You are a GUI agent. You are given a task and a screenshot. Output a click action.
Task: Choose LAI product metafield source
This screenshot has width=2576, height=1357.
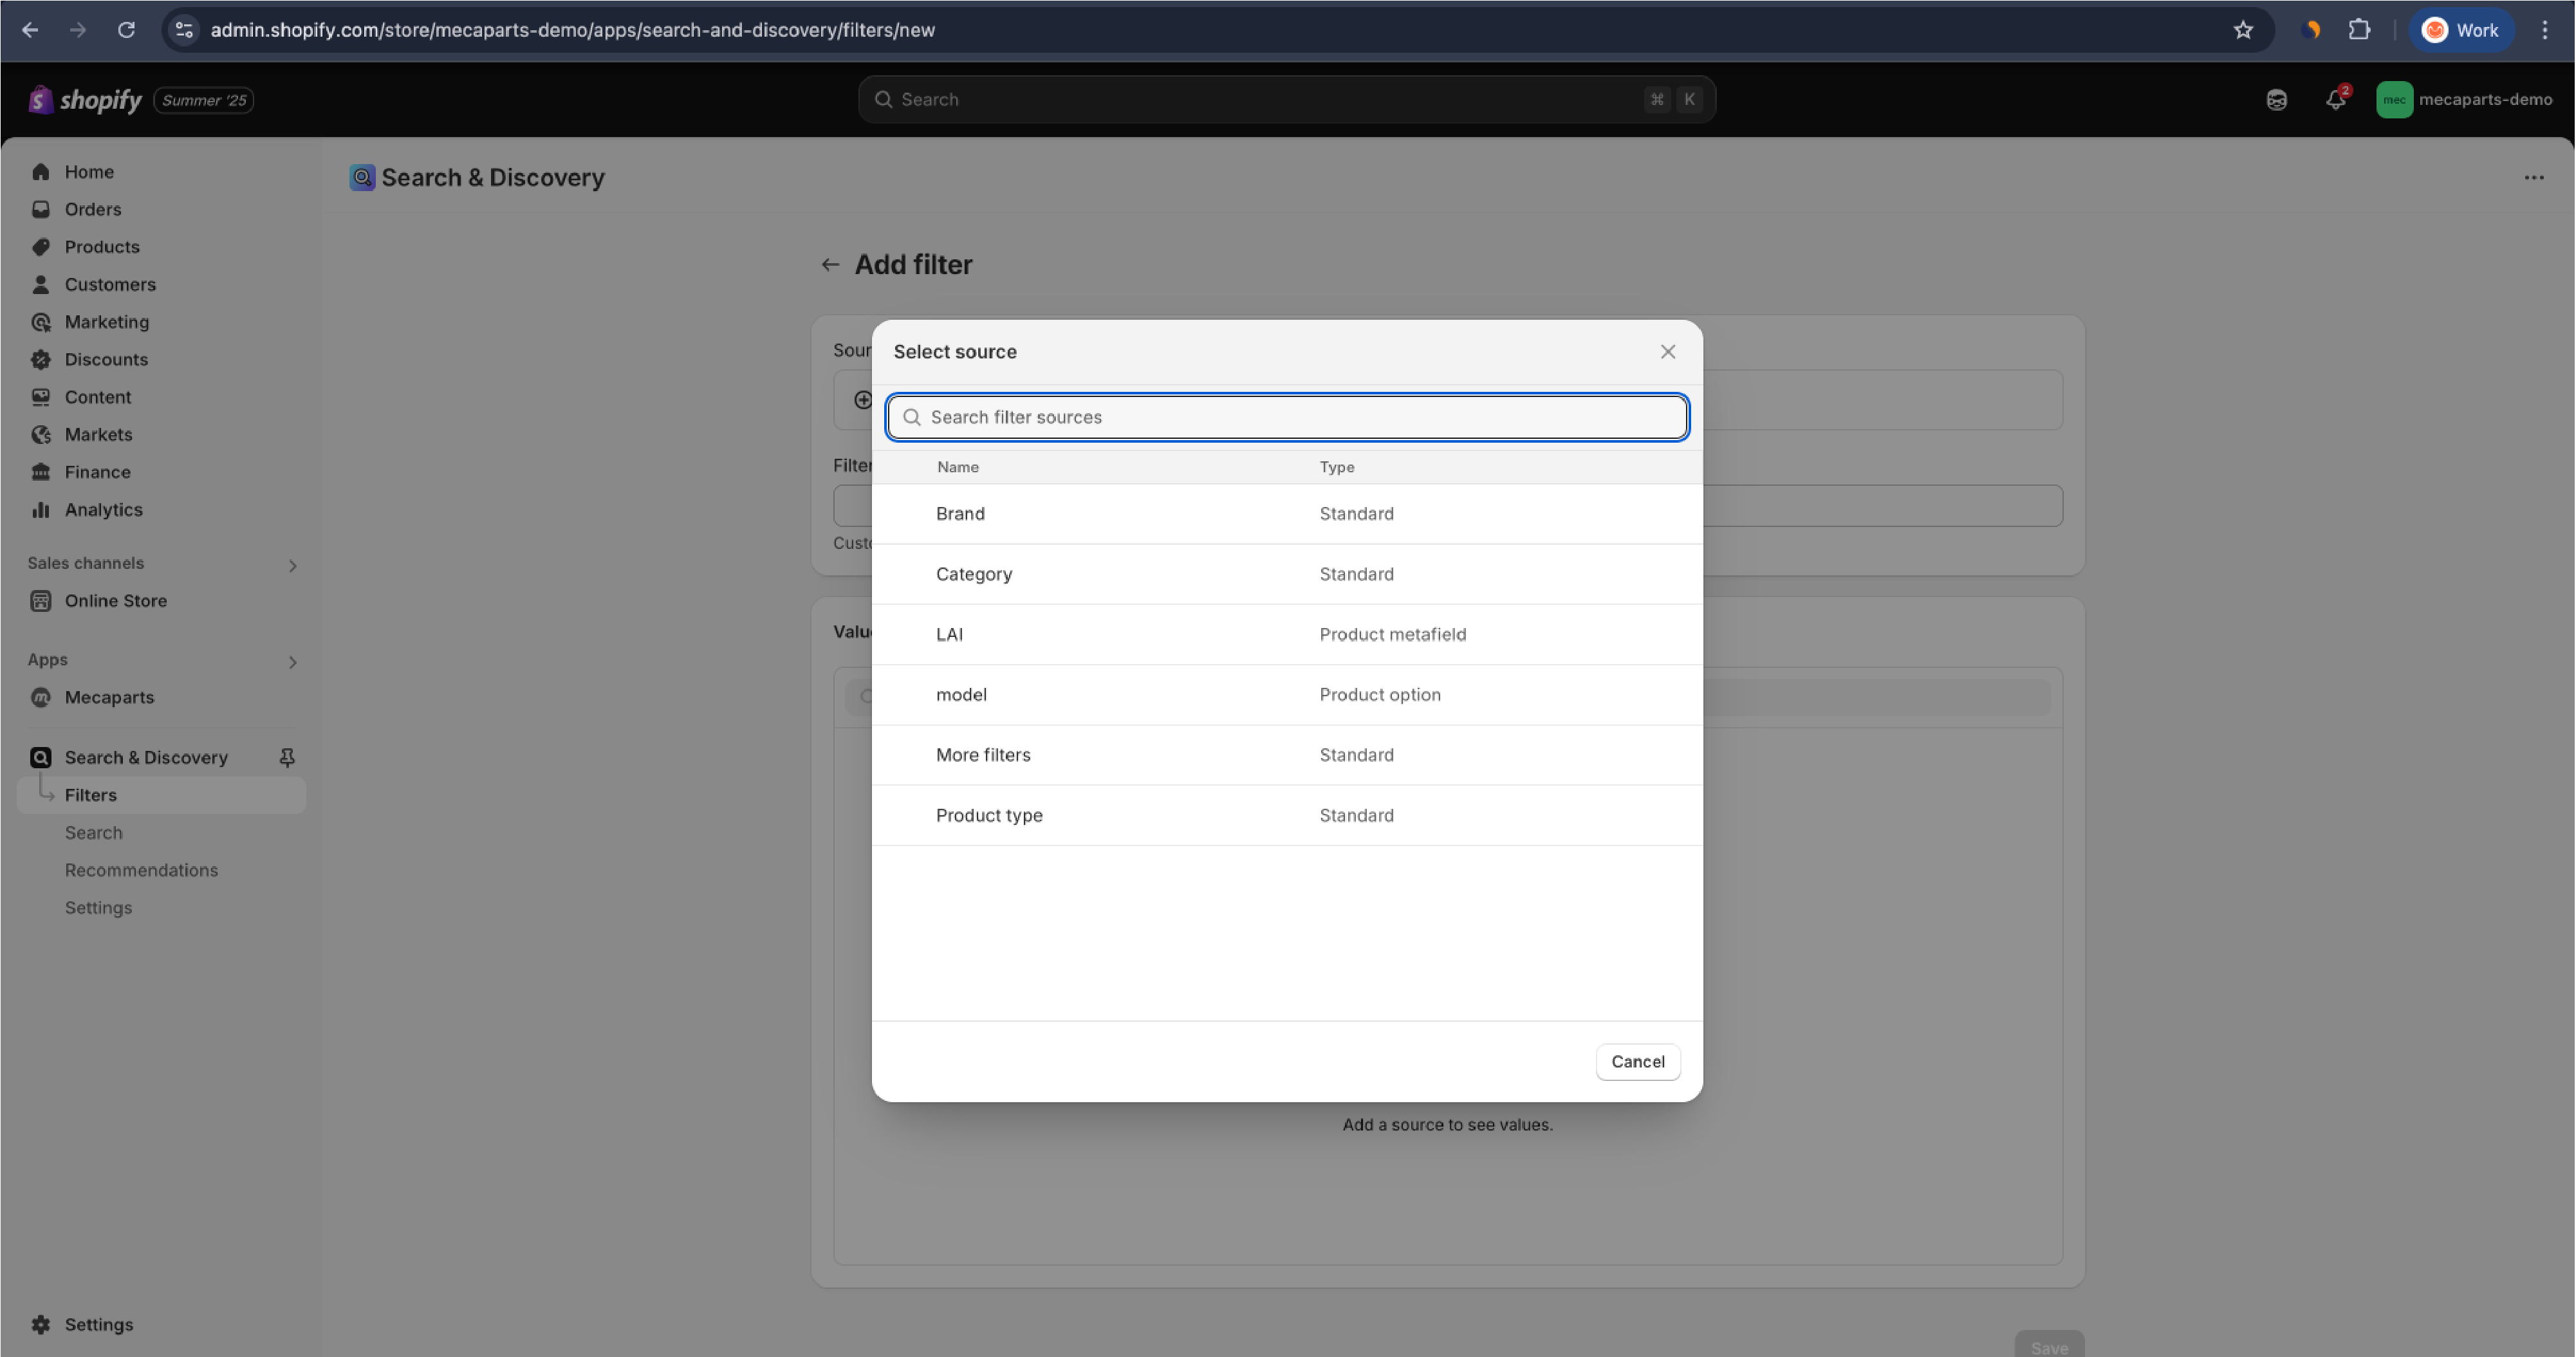(1286, 634)
